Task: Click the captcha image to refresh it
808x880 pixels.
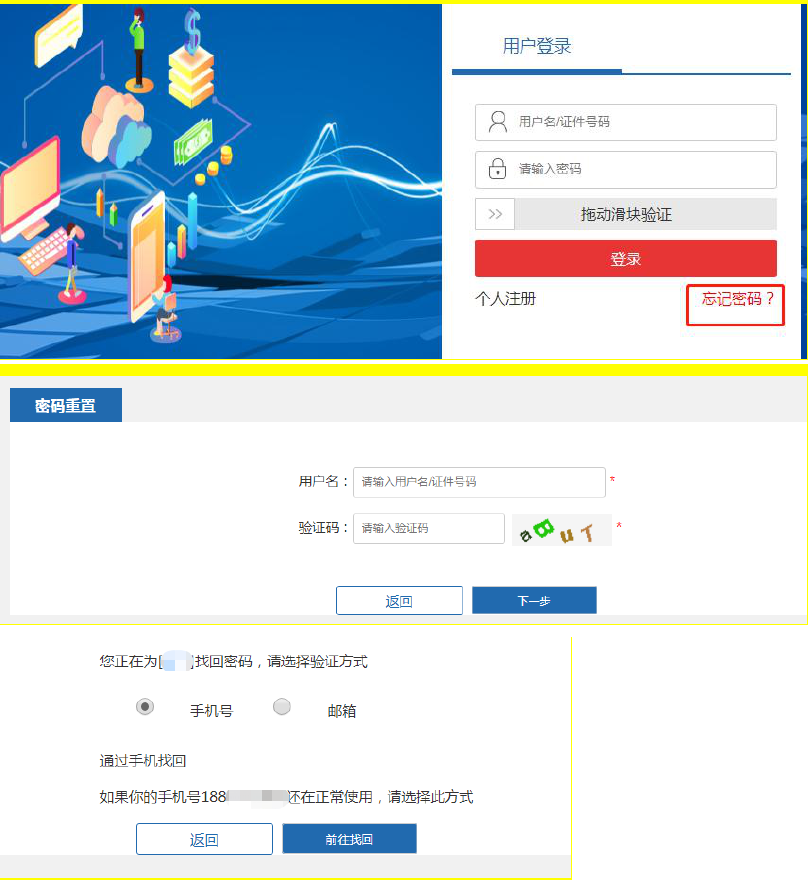Action: 562,529
